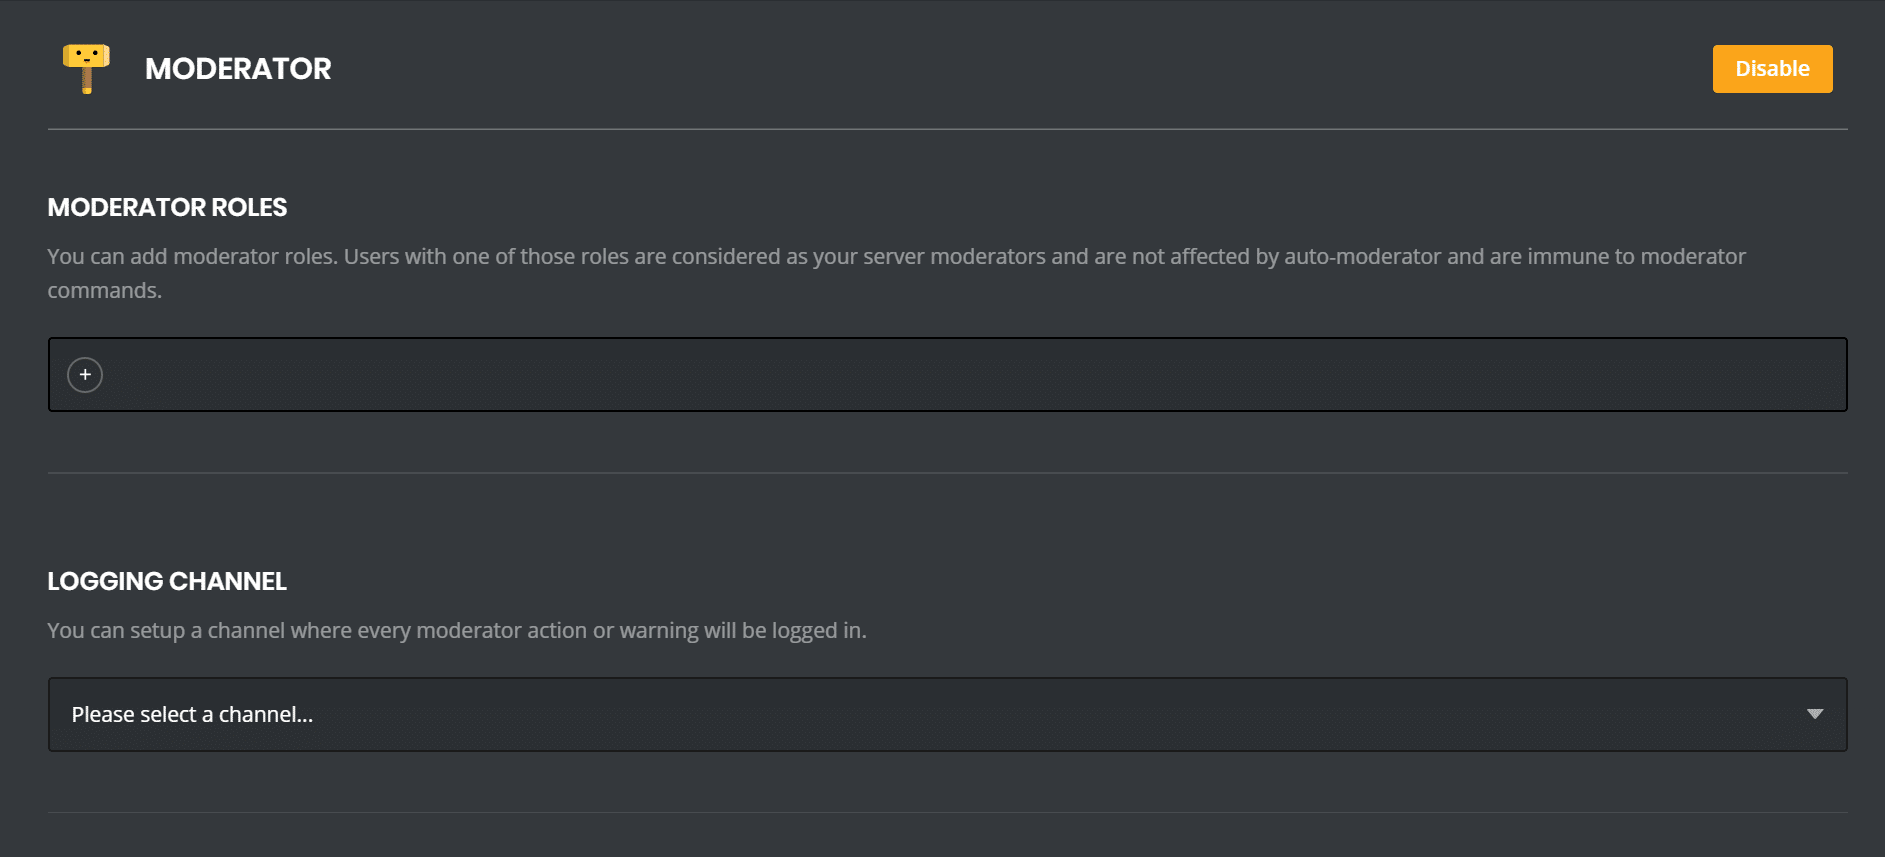Screen dimensions: 1885x857
Task: Focus the empty moderator roles field
Action: click(x=960, y=375)
